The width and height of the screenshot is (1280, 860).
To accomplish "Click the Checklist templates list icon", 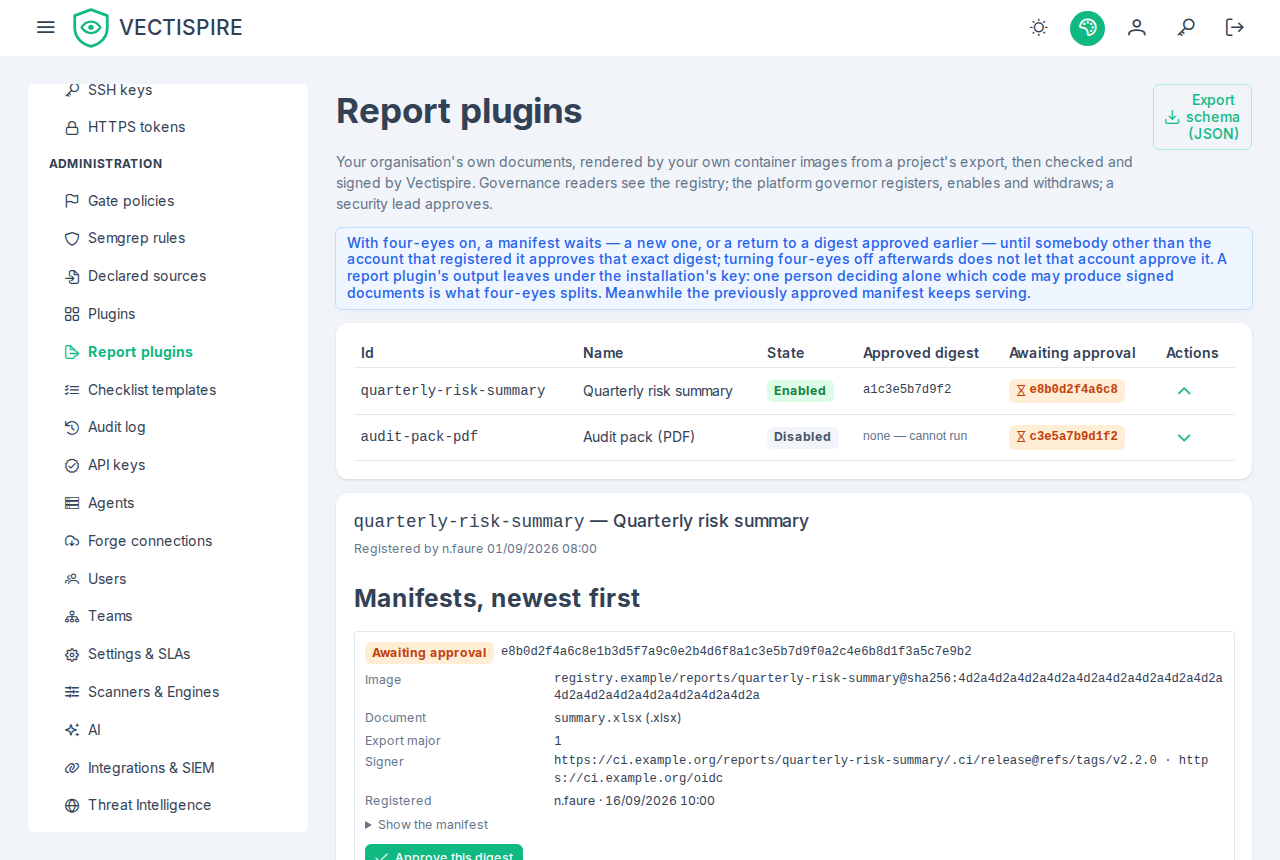I will 72,390.
